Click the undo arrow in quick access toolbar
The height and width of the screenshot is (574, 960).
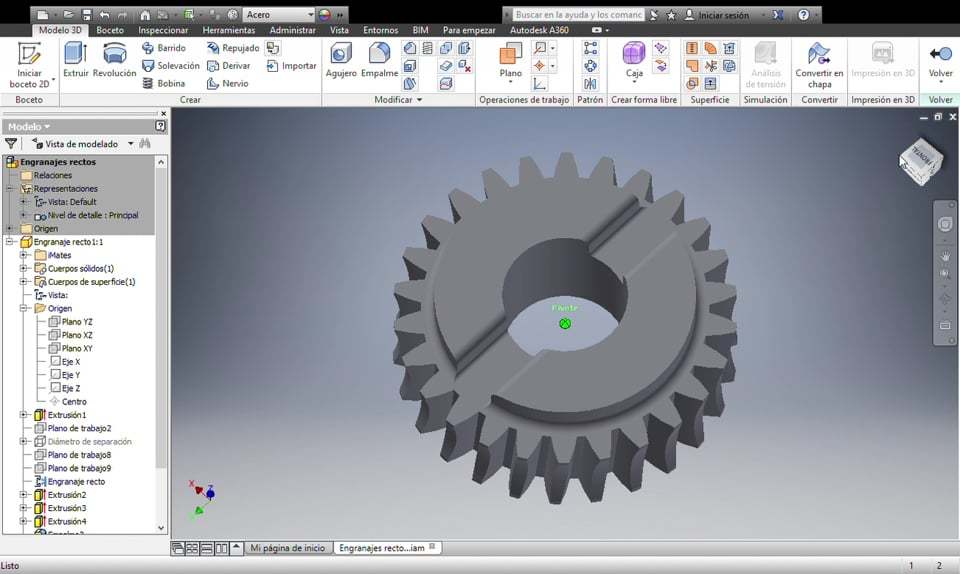104,15
